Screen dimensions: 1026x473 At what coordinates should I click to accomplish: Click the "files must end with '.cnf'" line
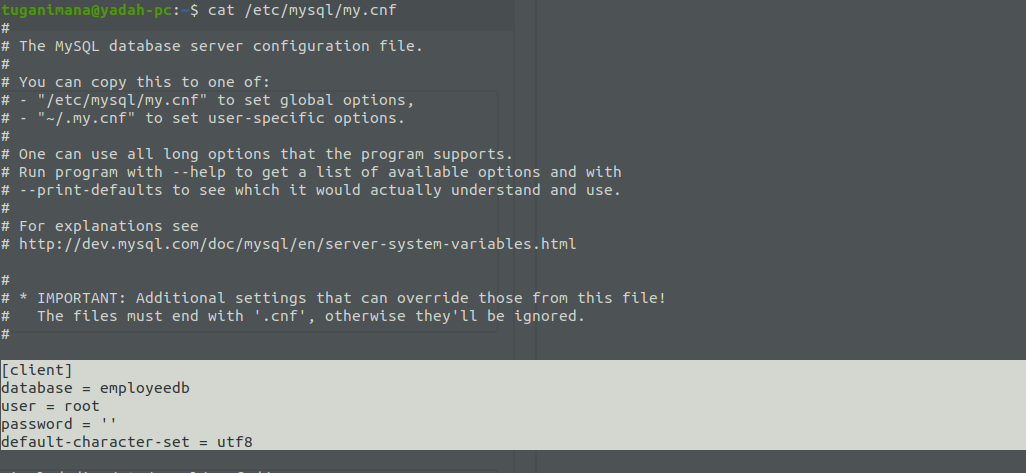point(310,316)
